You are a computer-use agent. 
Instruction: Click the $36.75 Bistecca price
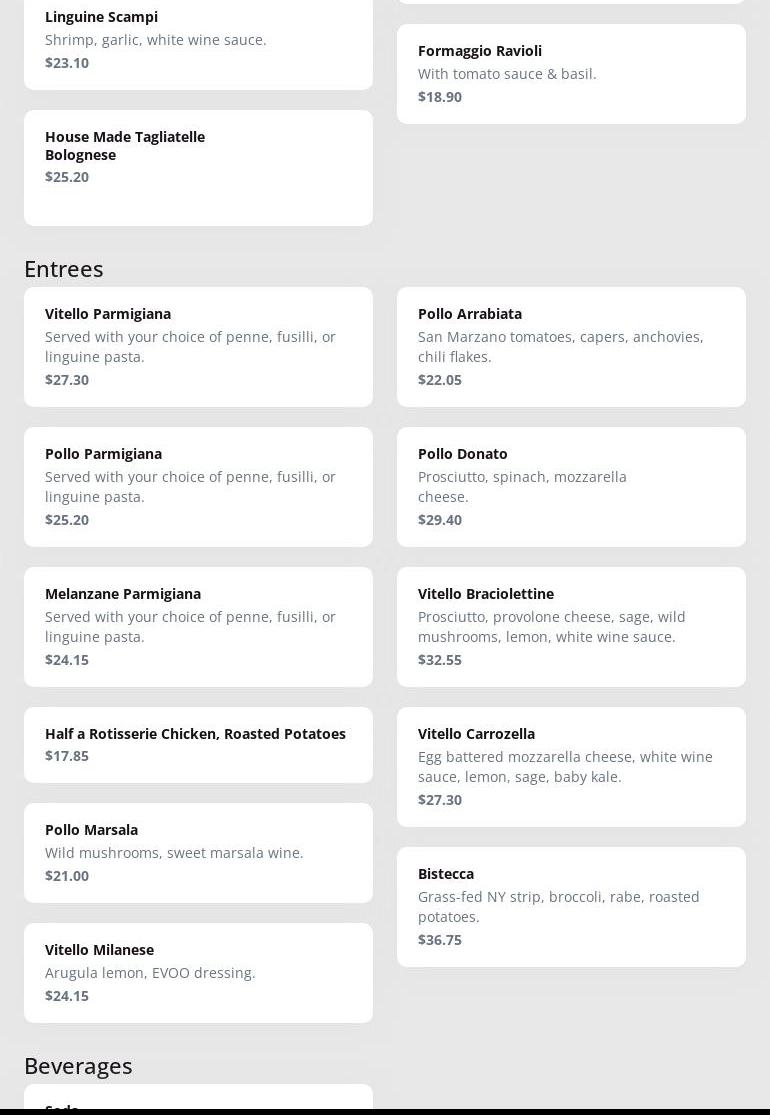click(439, 940)
